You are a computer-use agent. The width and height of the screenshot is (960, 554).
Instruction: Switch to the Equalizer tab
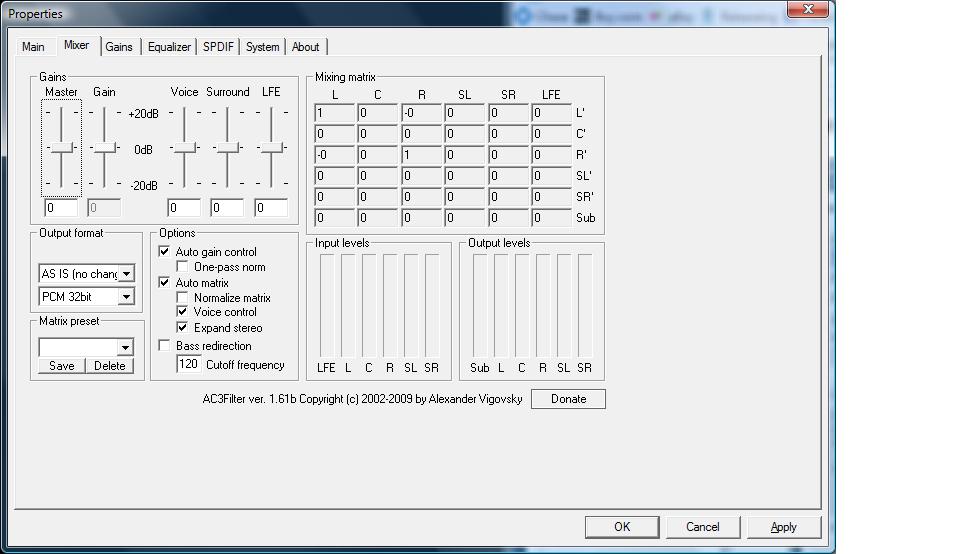point(168,47)
